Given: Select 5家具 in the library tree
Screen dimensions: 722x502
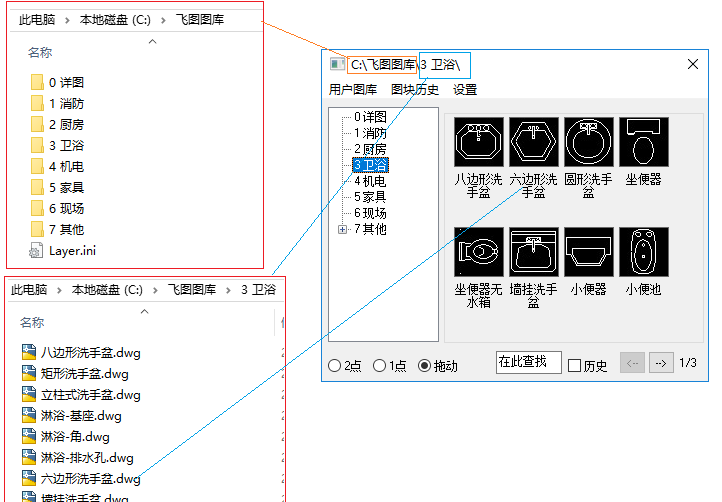Looking at the screenshot, I should pyautogui.click(x=370, y=197).
